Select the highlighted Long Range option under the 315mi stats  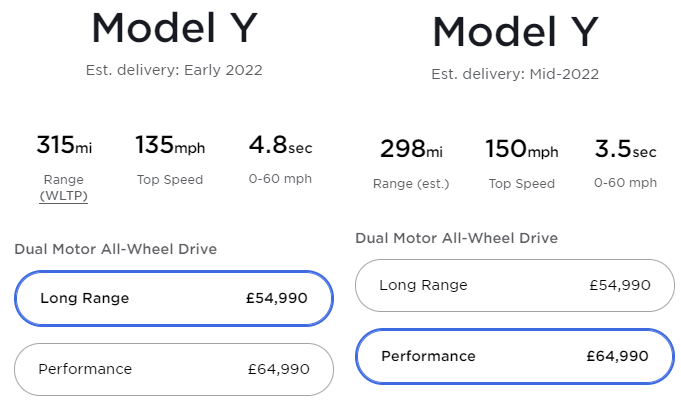click(173, 298)
